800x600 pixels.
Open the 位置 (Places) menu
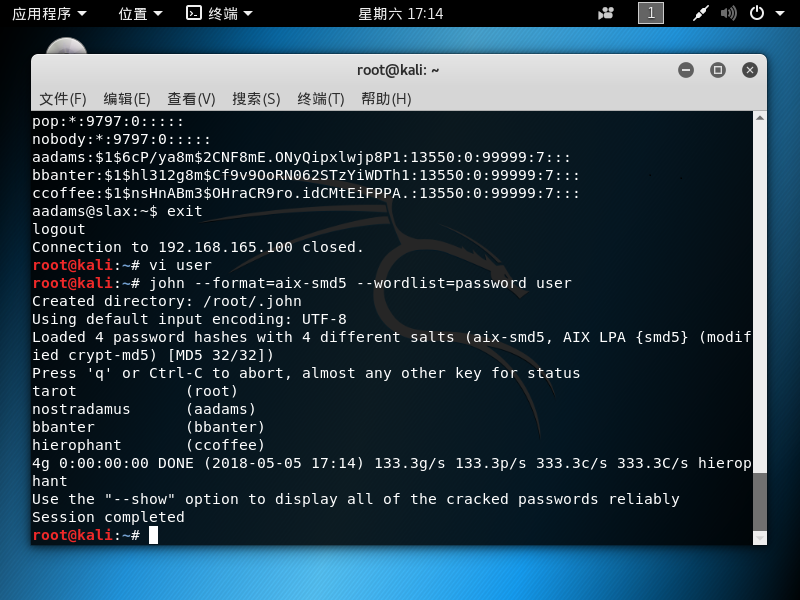[140, 13]
